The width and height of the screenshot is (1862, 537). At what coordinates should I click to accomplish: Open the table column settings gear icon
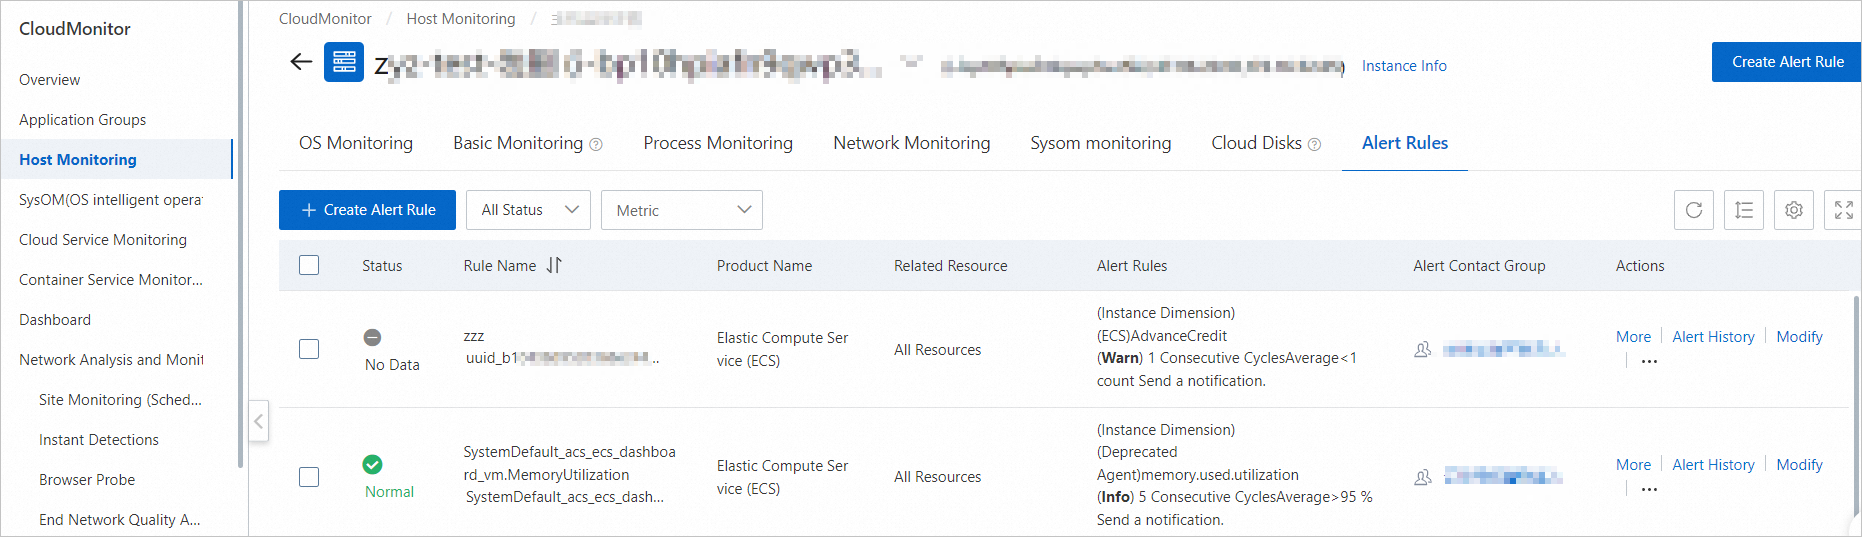click(1793, 210)
